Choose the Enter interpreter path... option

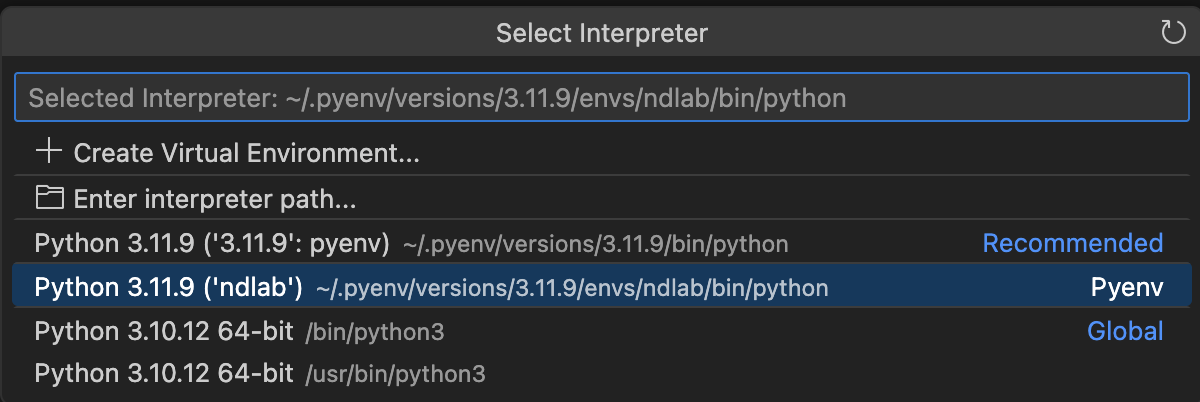coord(215,199)
